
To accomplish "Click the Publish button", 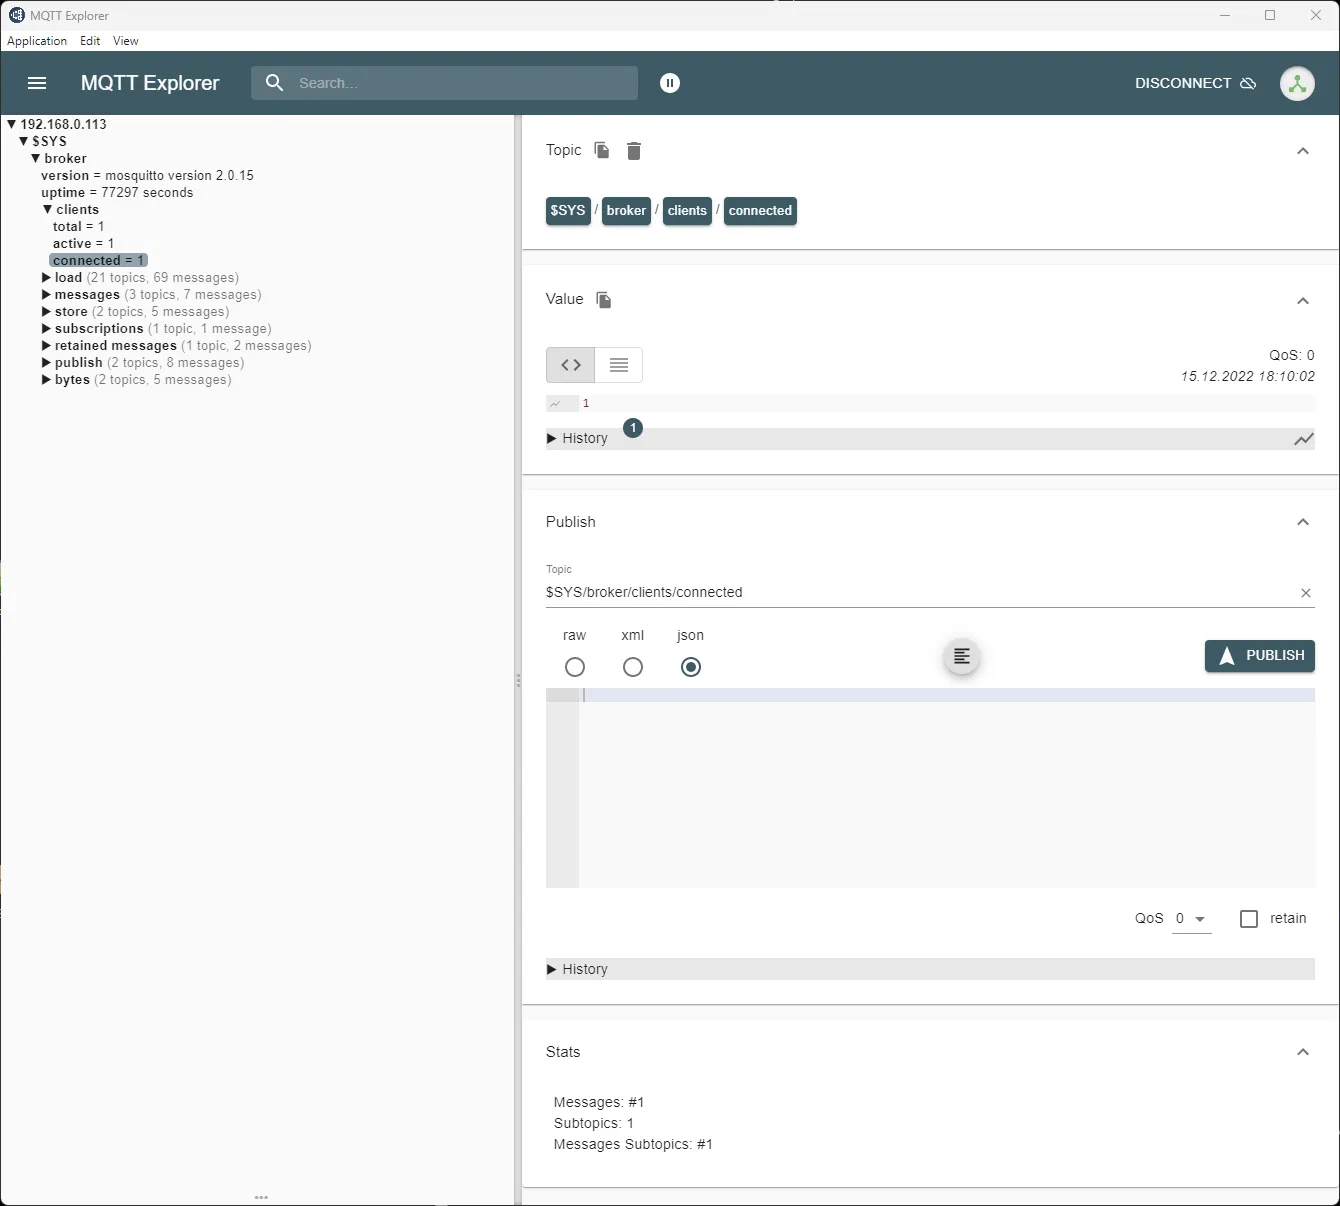I will (x=1260, y=656).
